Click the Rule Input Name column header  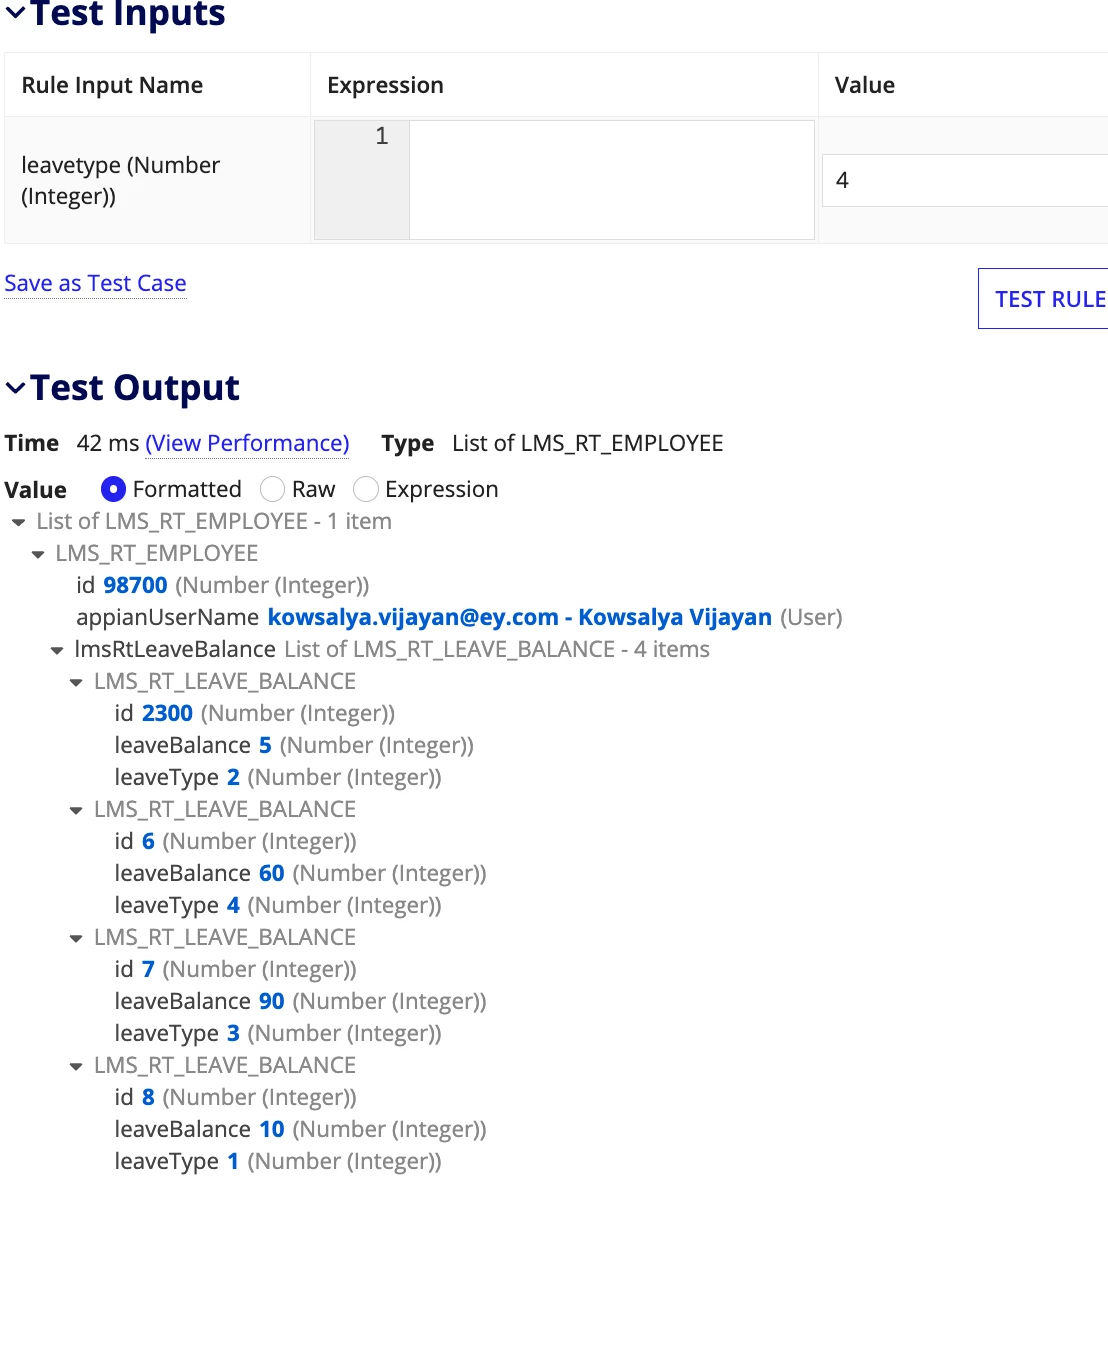112,85
